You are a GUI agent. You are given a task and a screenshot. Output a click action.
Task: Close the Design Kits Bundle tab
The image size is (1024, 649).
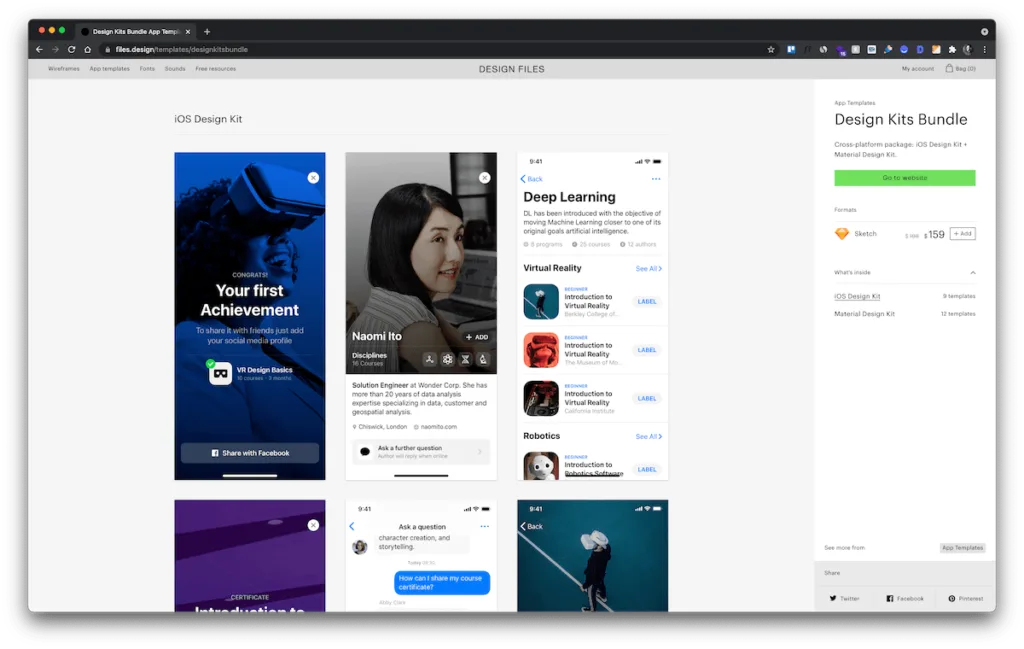(188, 31)
